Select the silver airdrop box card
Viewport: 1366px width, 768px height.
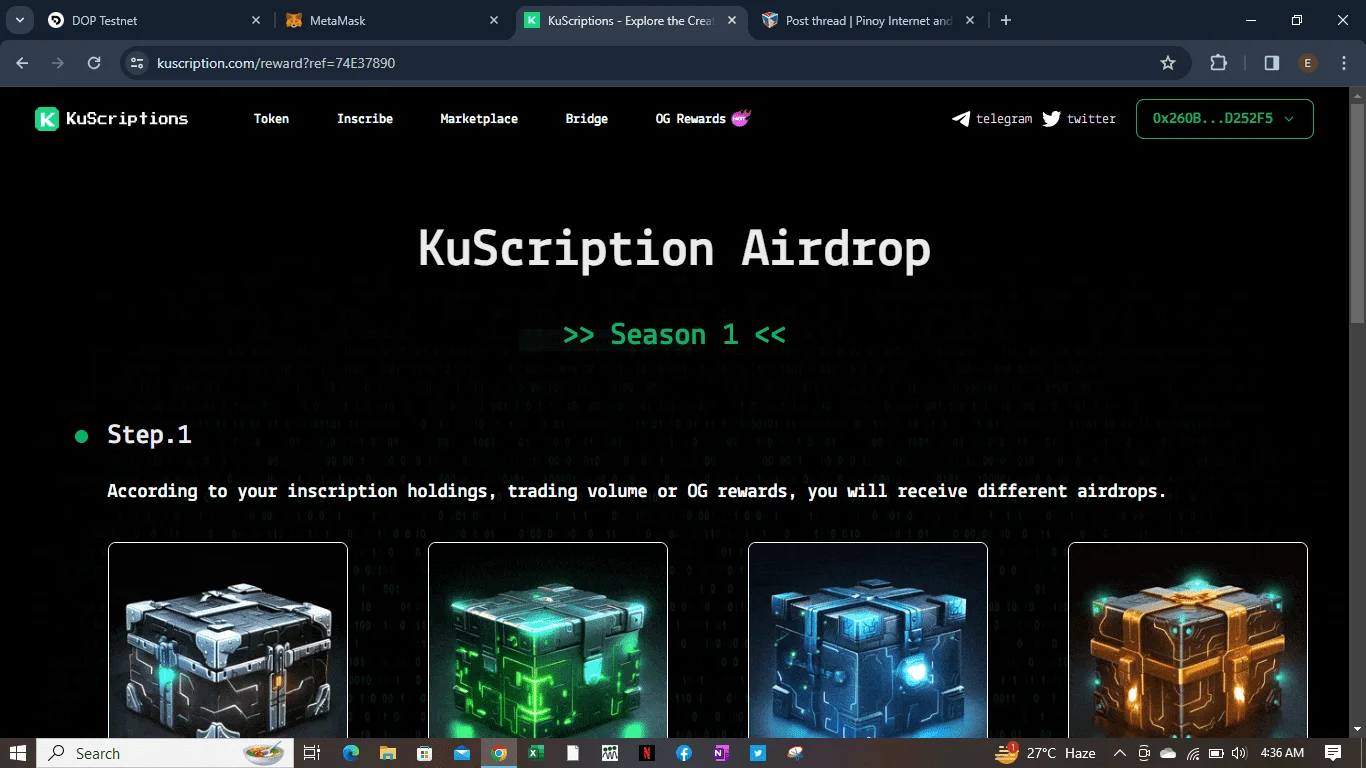point(228,640)
